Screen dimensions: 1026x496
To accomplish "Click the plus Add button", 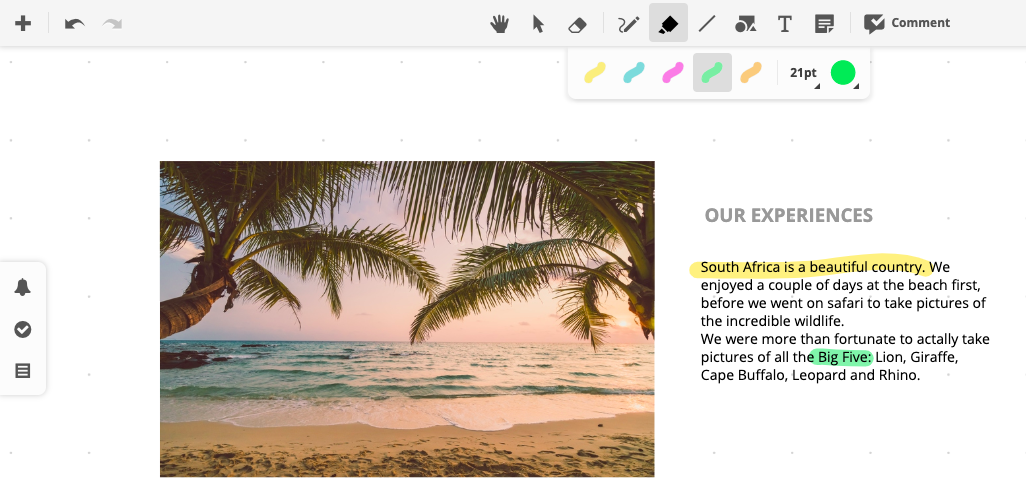I will tap(23, 24).
